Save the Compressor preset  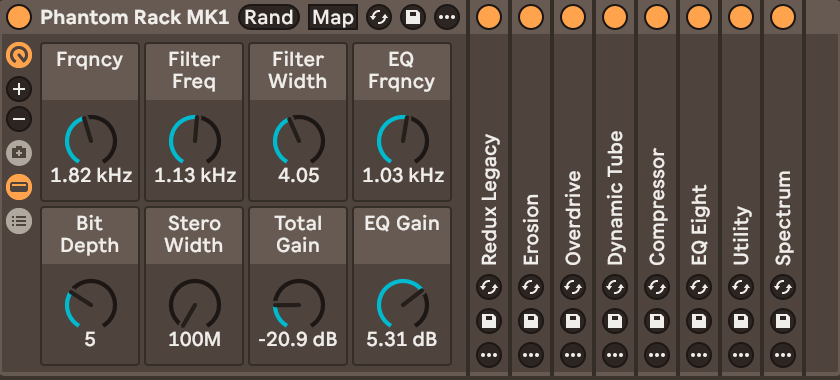pos(657,321)
